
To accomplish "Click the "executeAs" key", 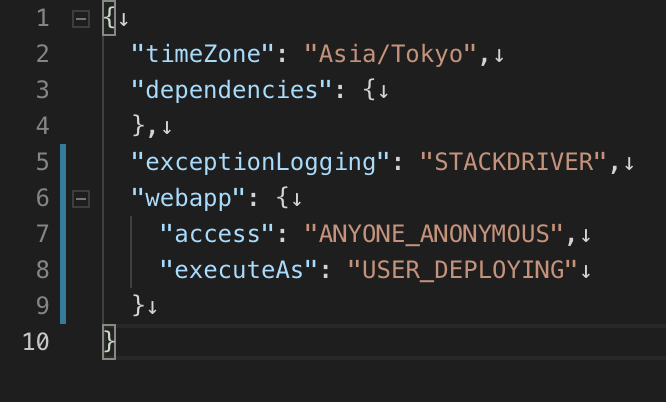I will (x=239, y=270).
